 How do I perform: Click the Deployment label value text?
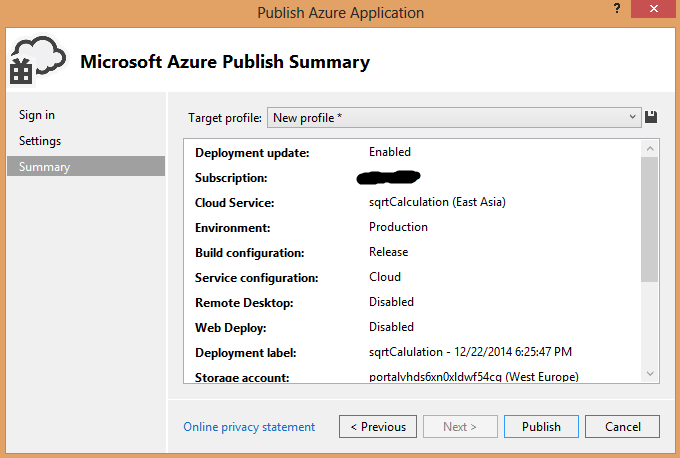coord(468,352)
